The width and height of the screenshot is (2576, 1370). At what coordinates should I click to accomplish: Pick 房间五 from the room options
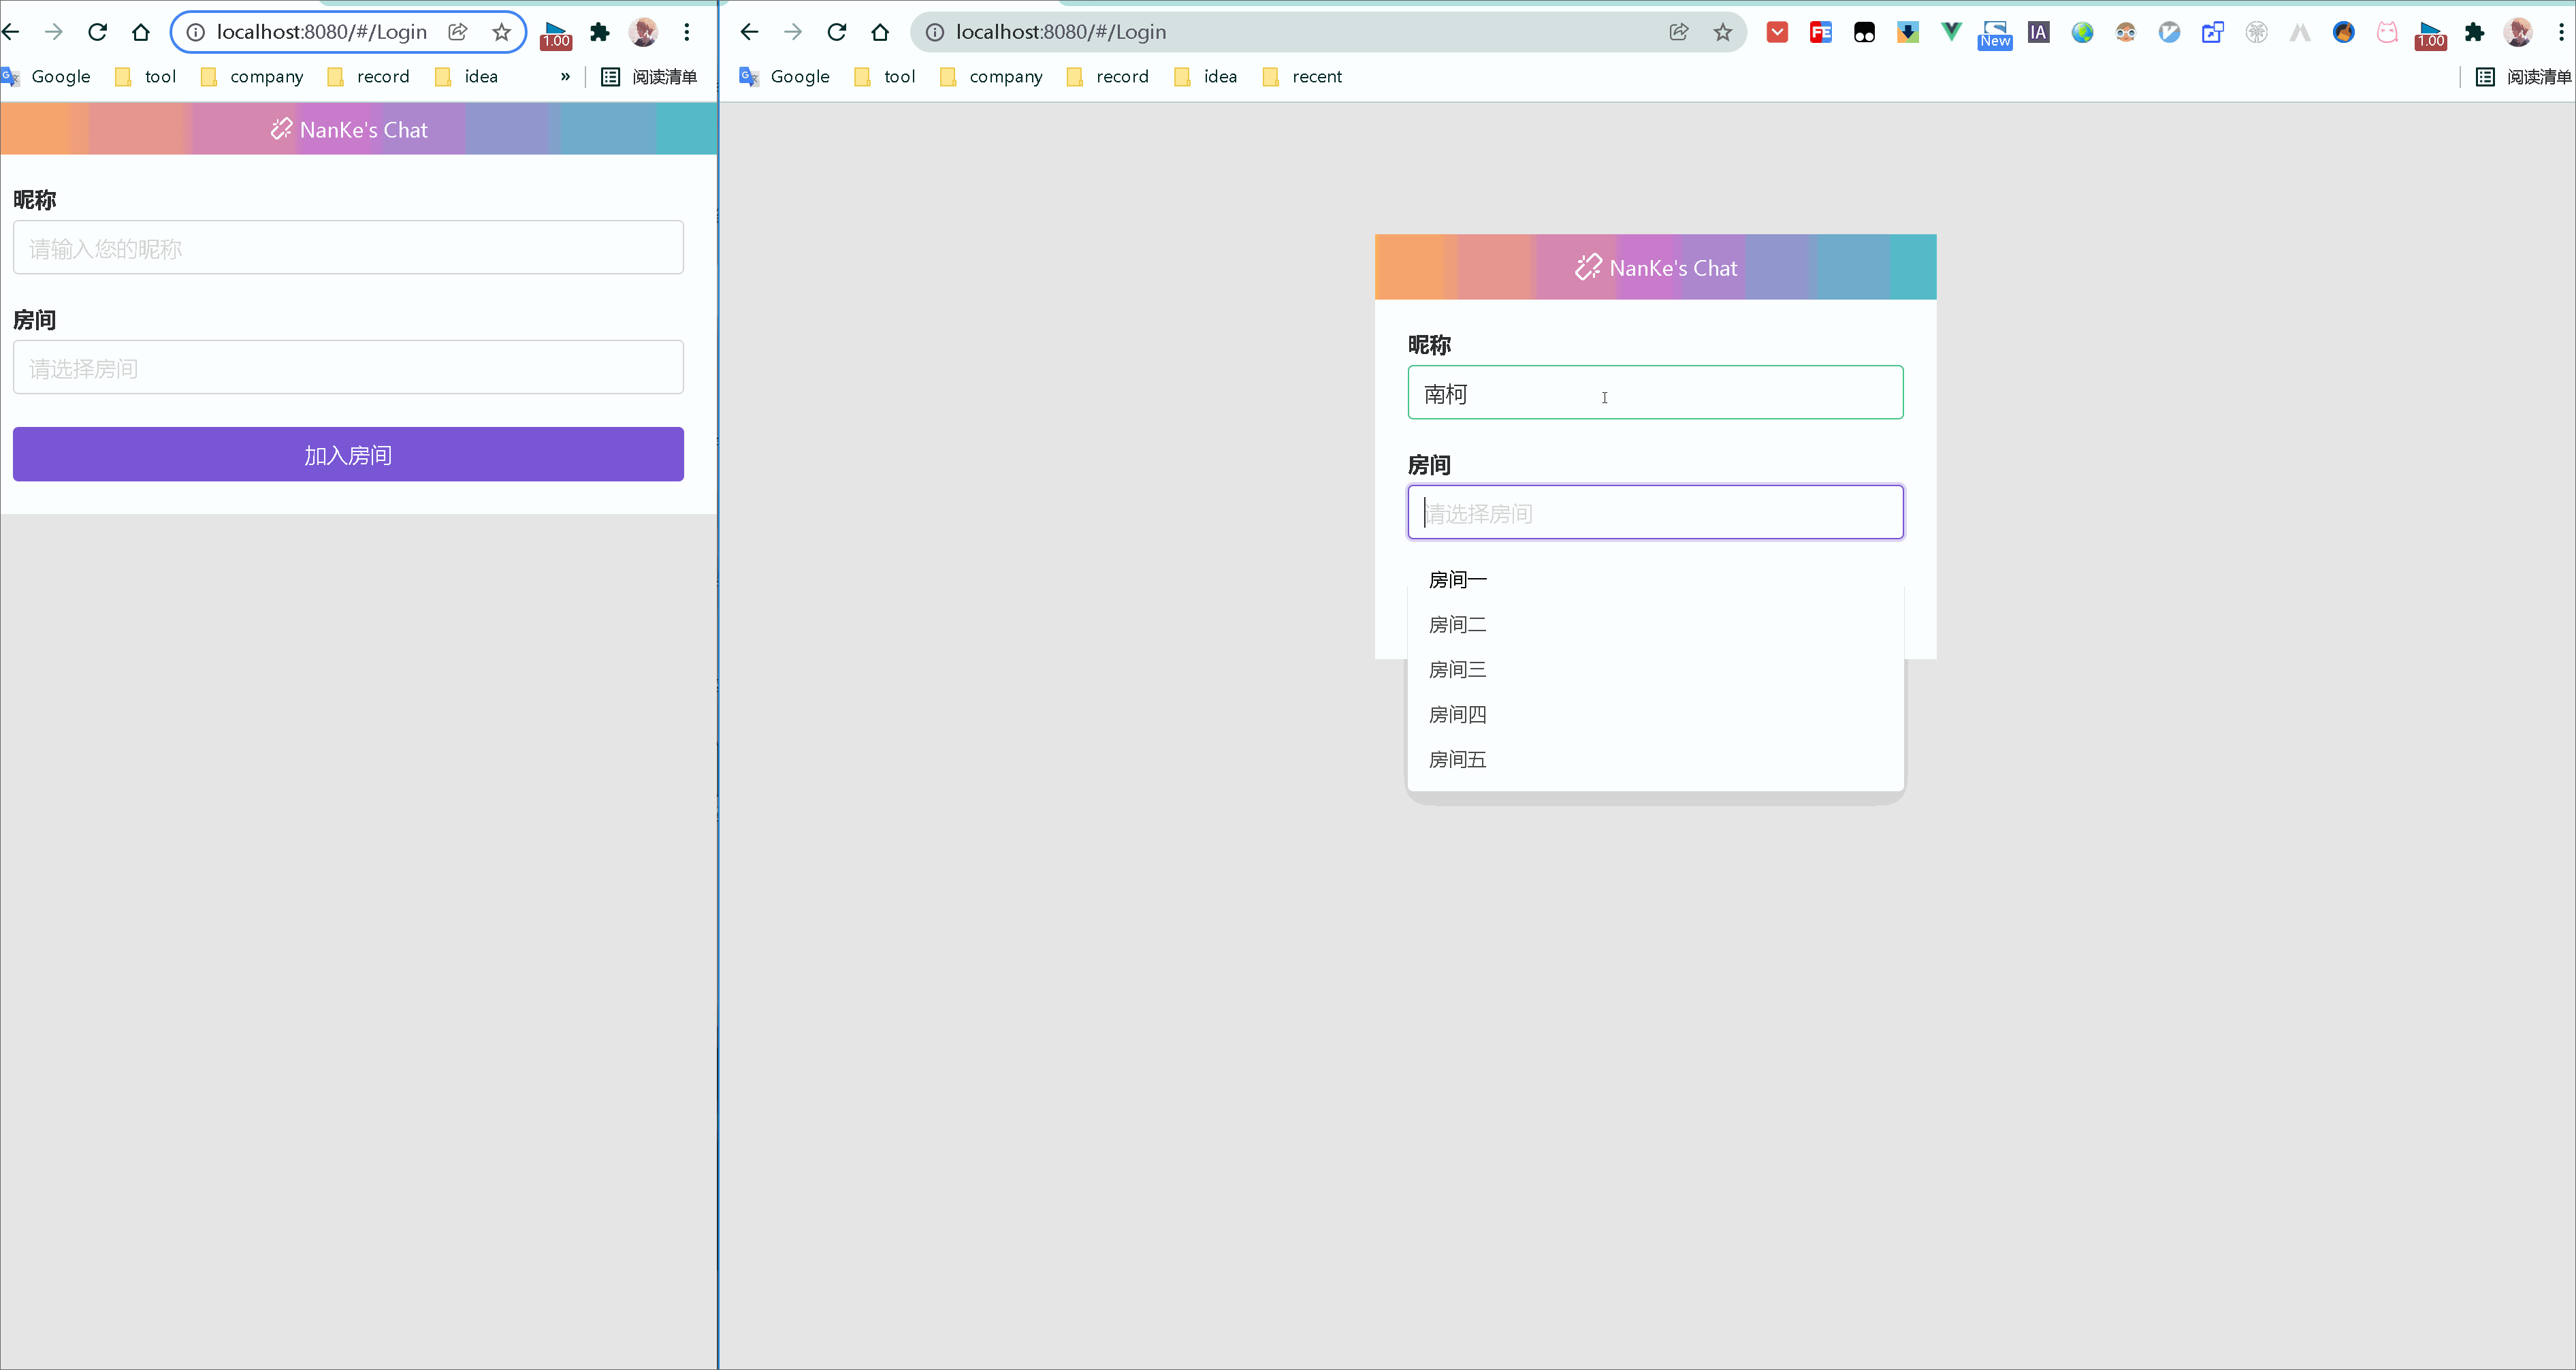tap(1457, 760)
